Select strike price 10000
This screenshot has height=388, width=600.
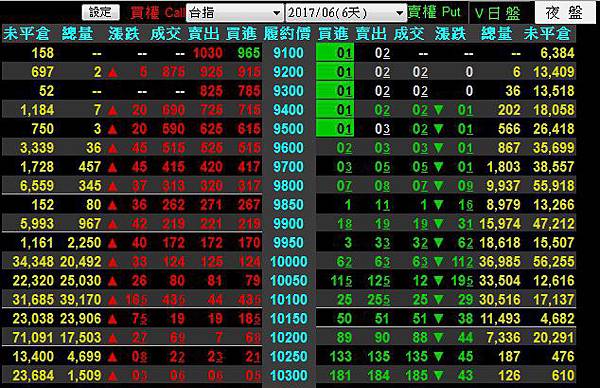coord(289,262)
